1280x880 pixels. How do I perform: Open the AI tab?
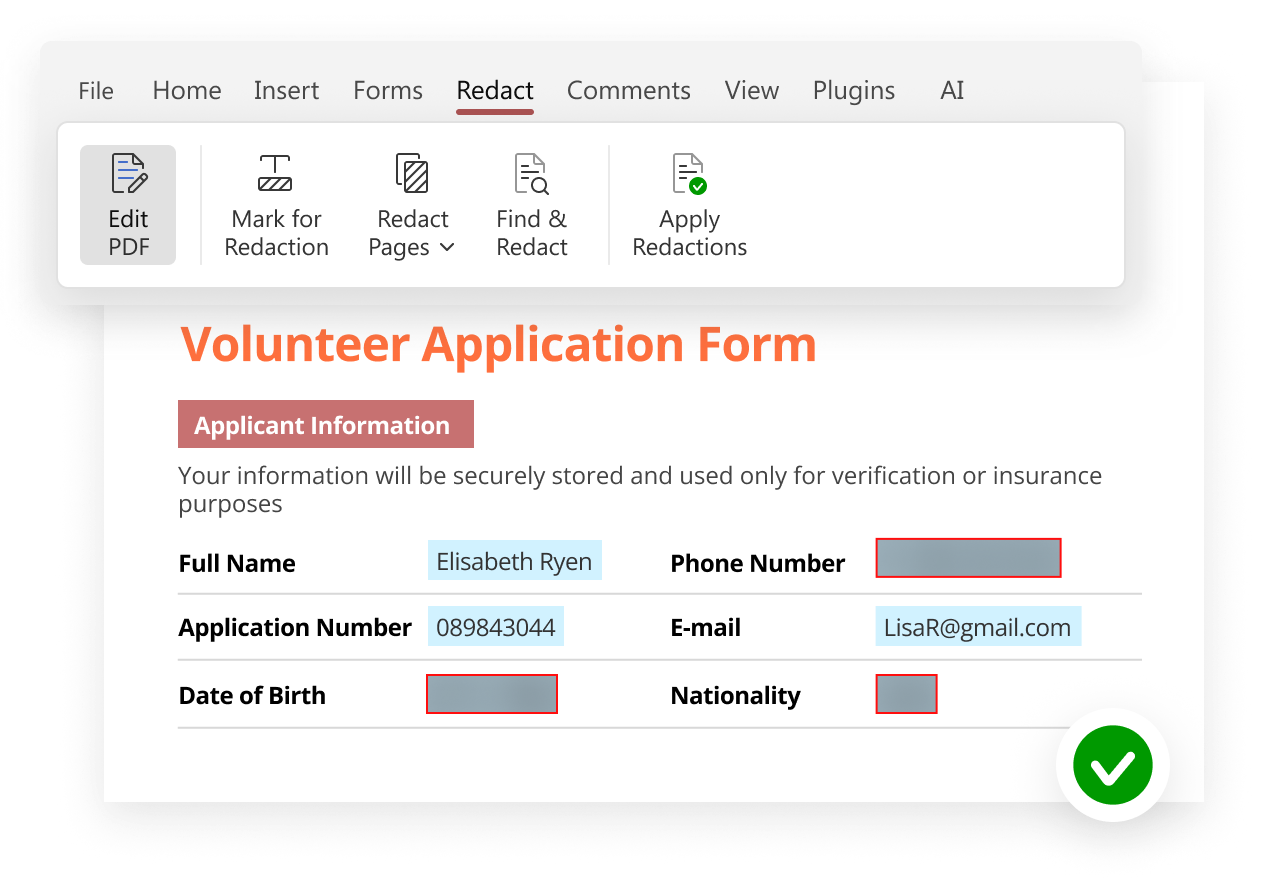(952, 91)
